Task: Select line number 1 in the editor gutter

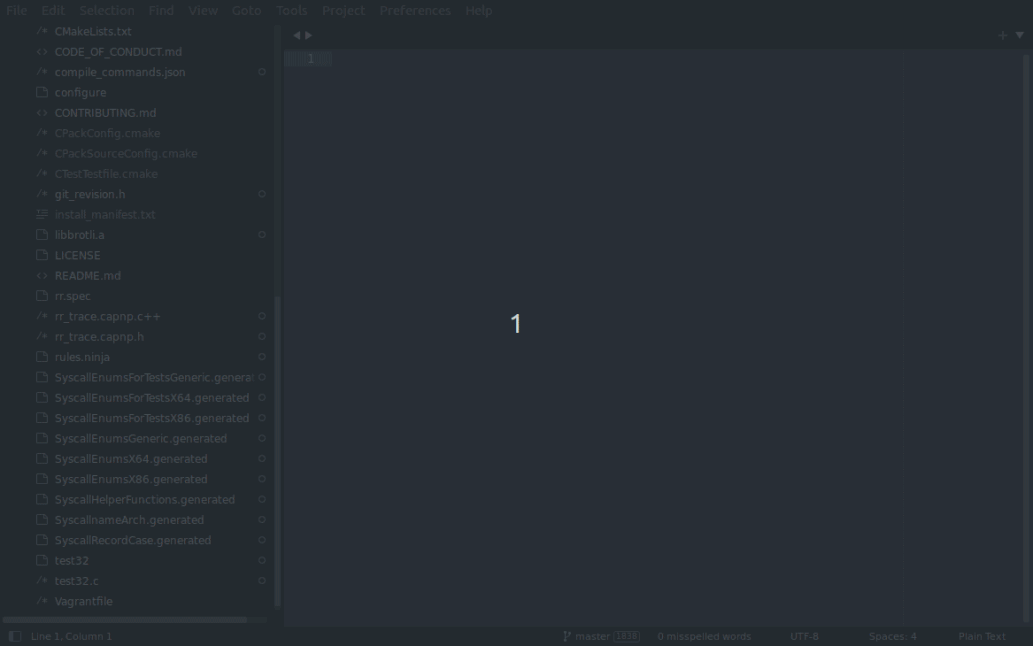Action: pos(310,58)
